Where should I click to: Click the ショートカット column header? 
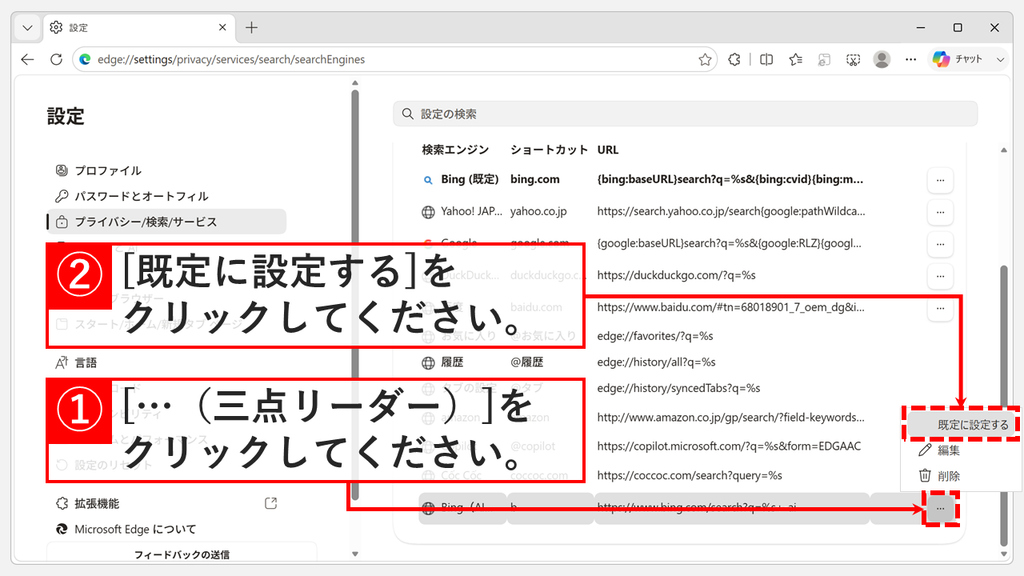[x=549, y=150]
